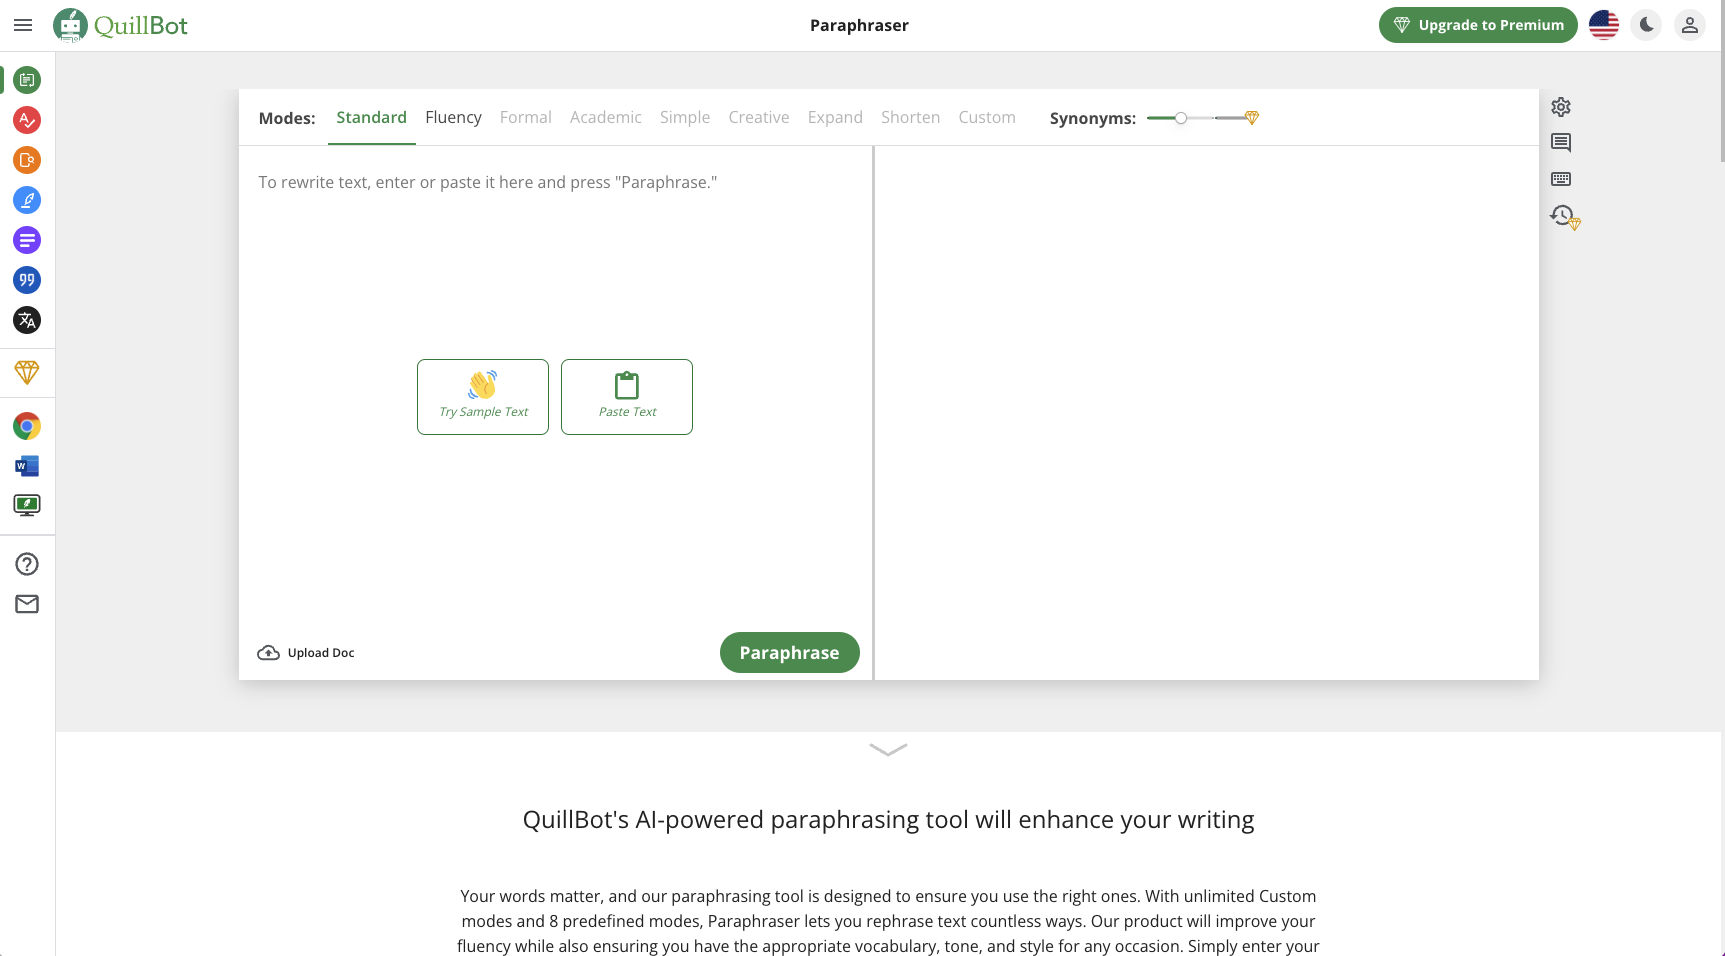
Task: Switch to Fluency mode
Action: [x=453, y=118]
